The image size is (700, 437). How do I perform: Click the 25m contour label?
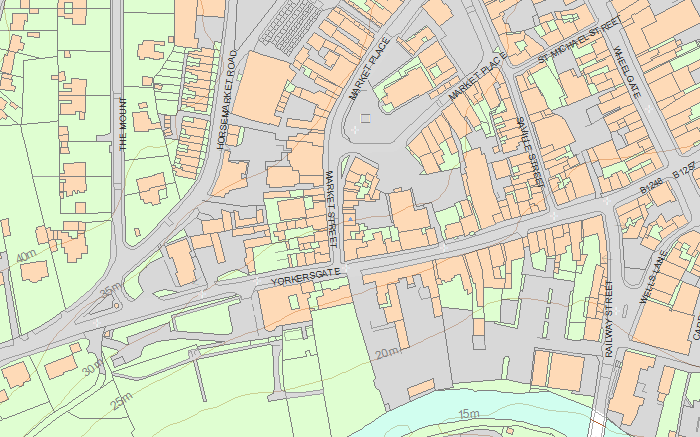(122, 401)
